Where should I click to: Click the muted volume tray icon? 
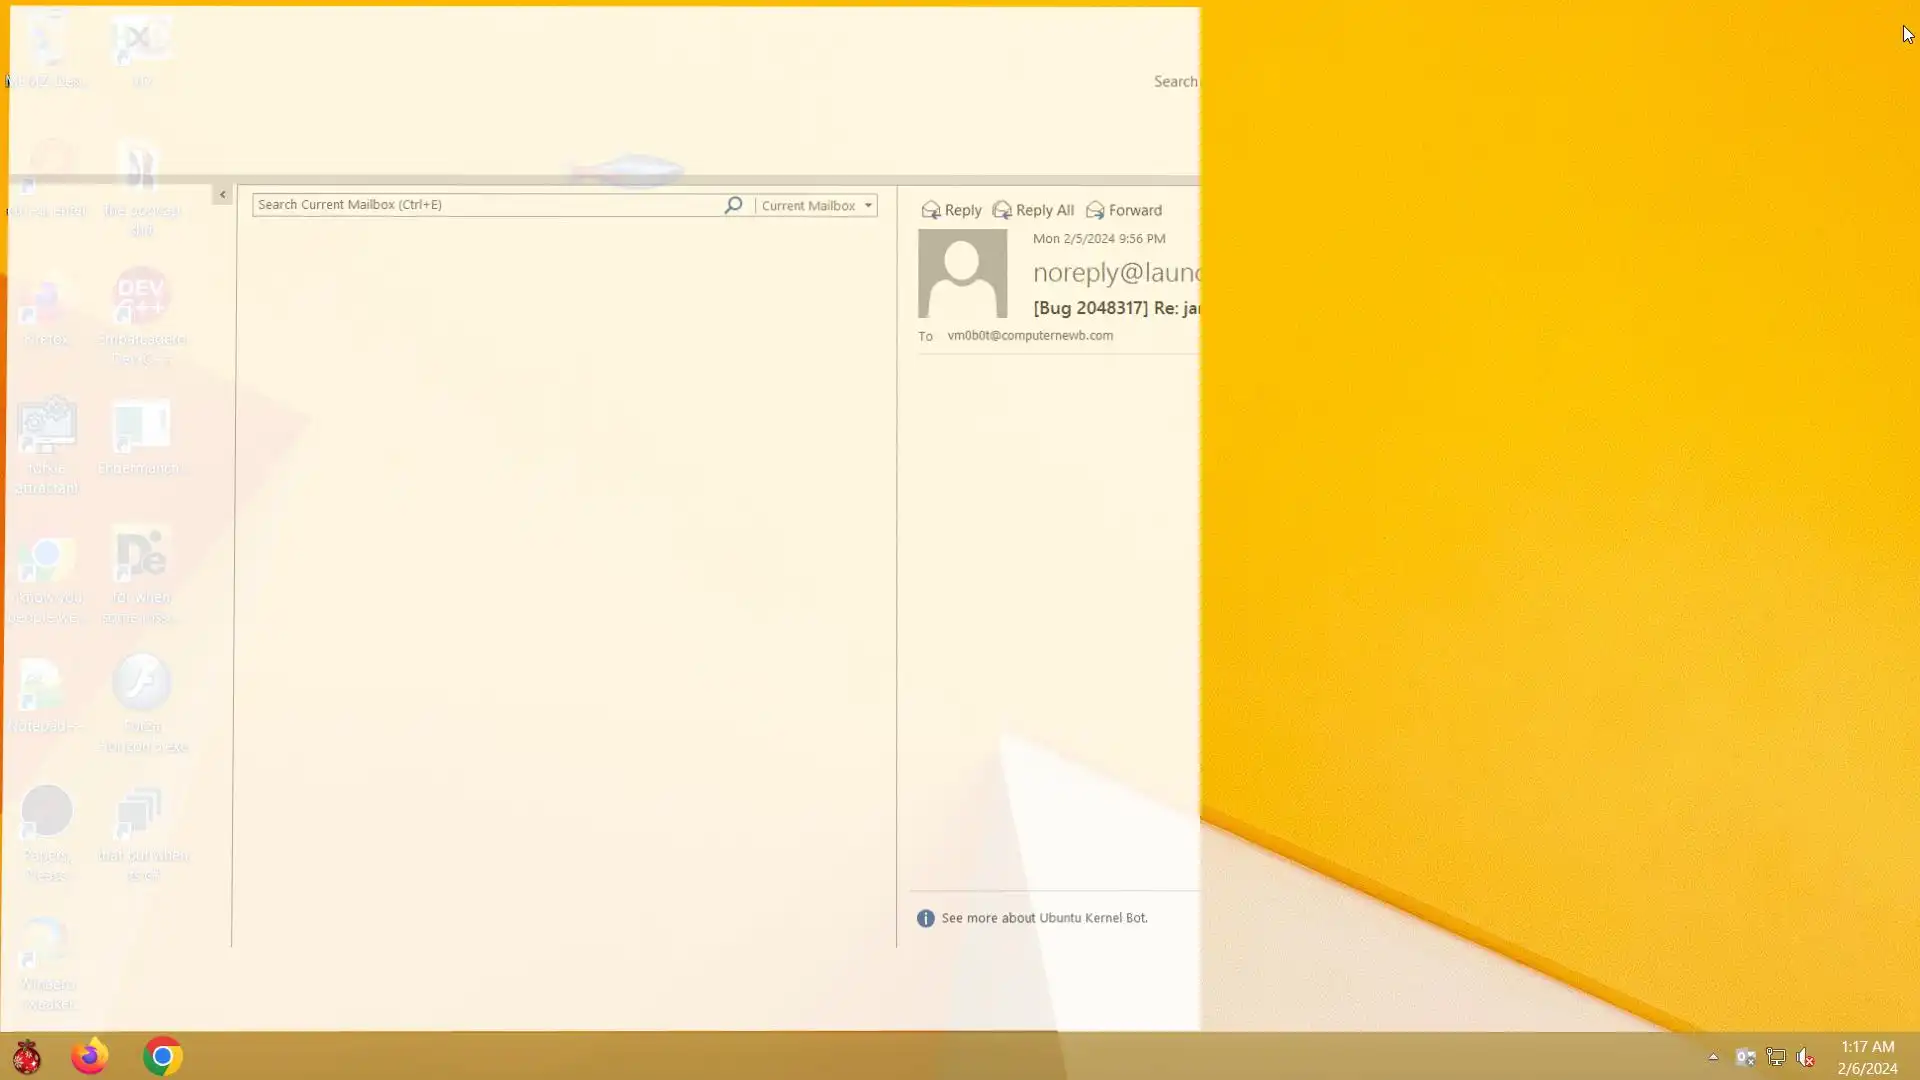coord(1805,1057)
